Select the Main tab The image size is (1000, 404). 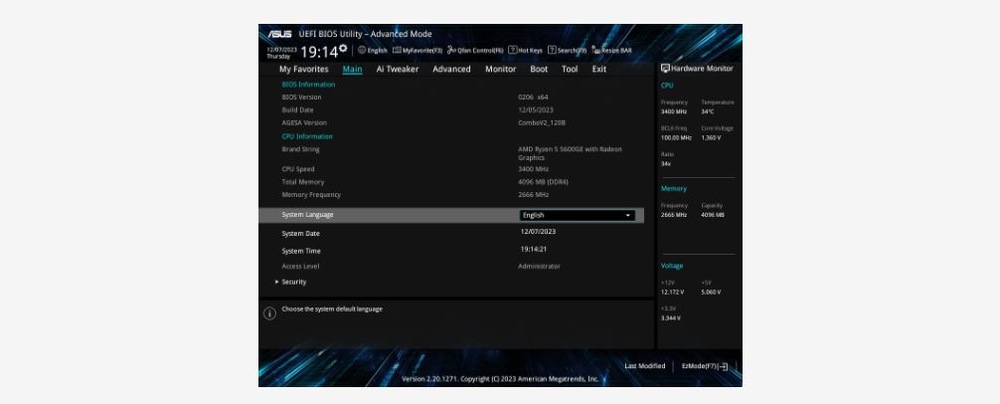[x=352, y=69]
